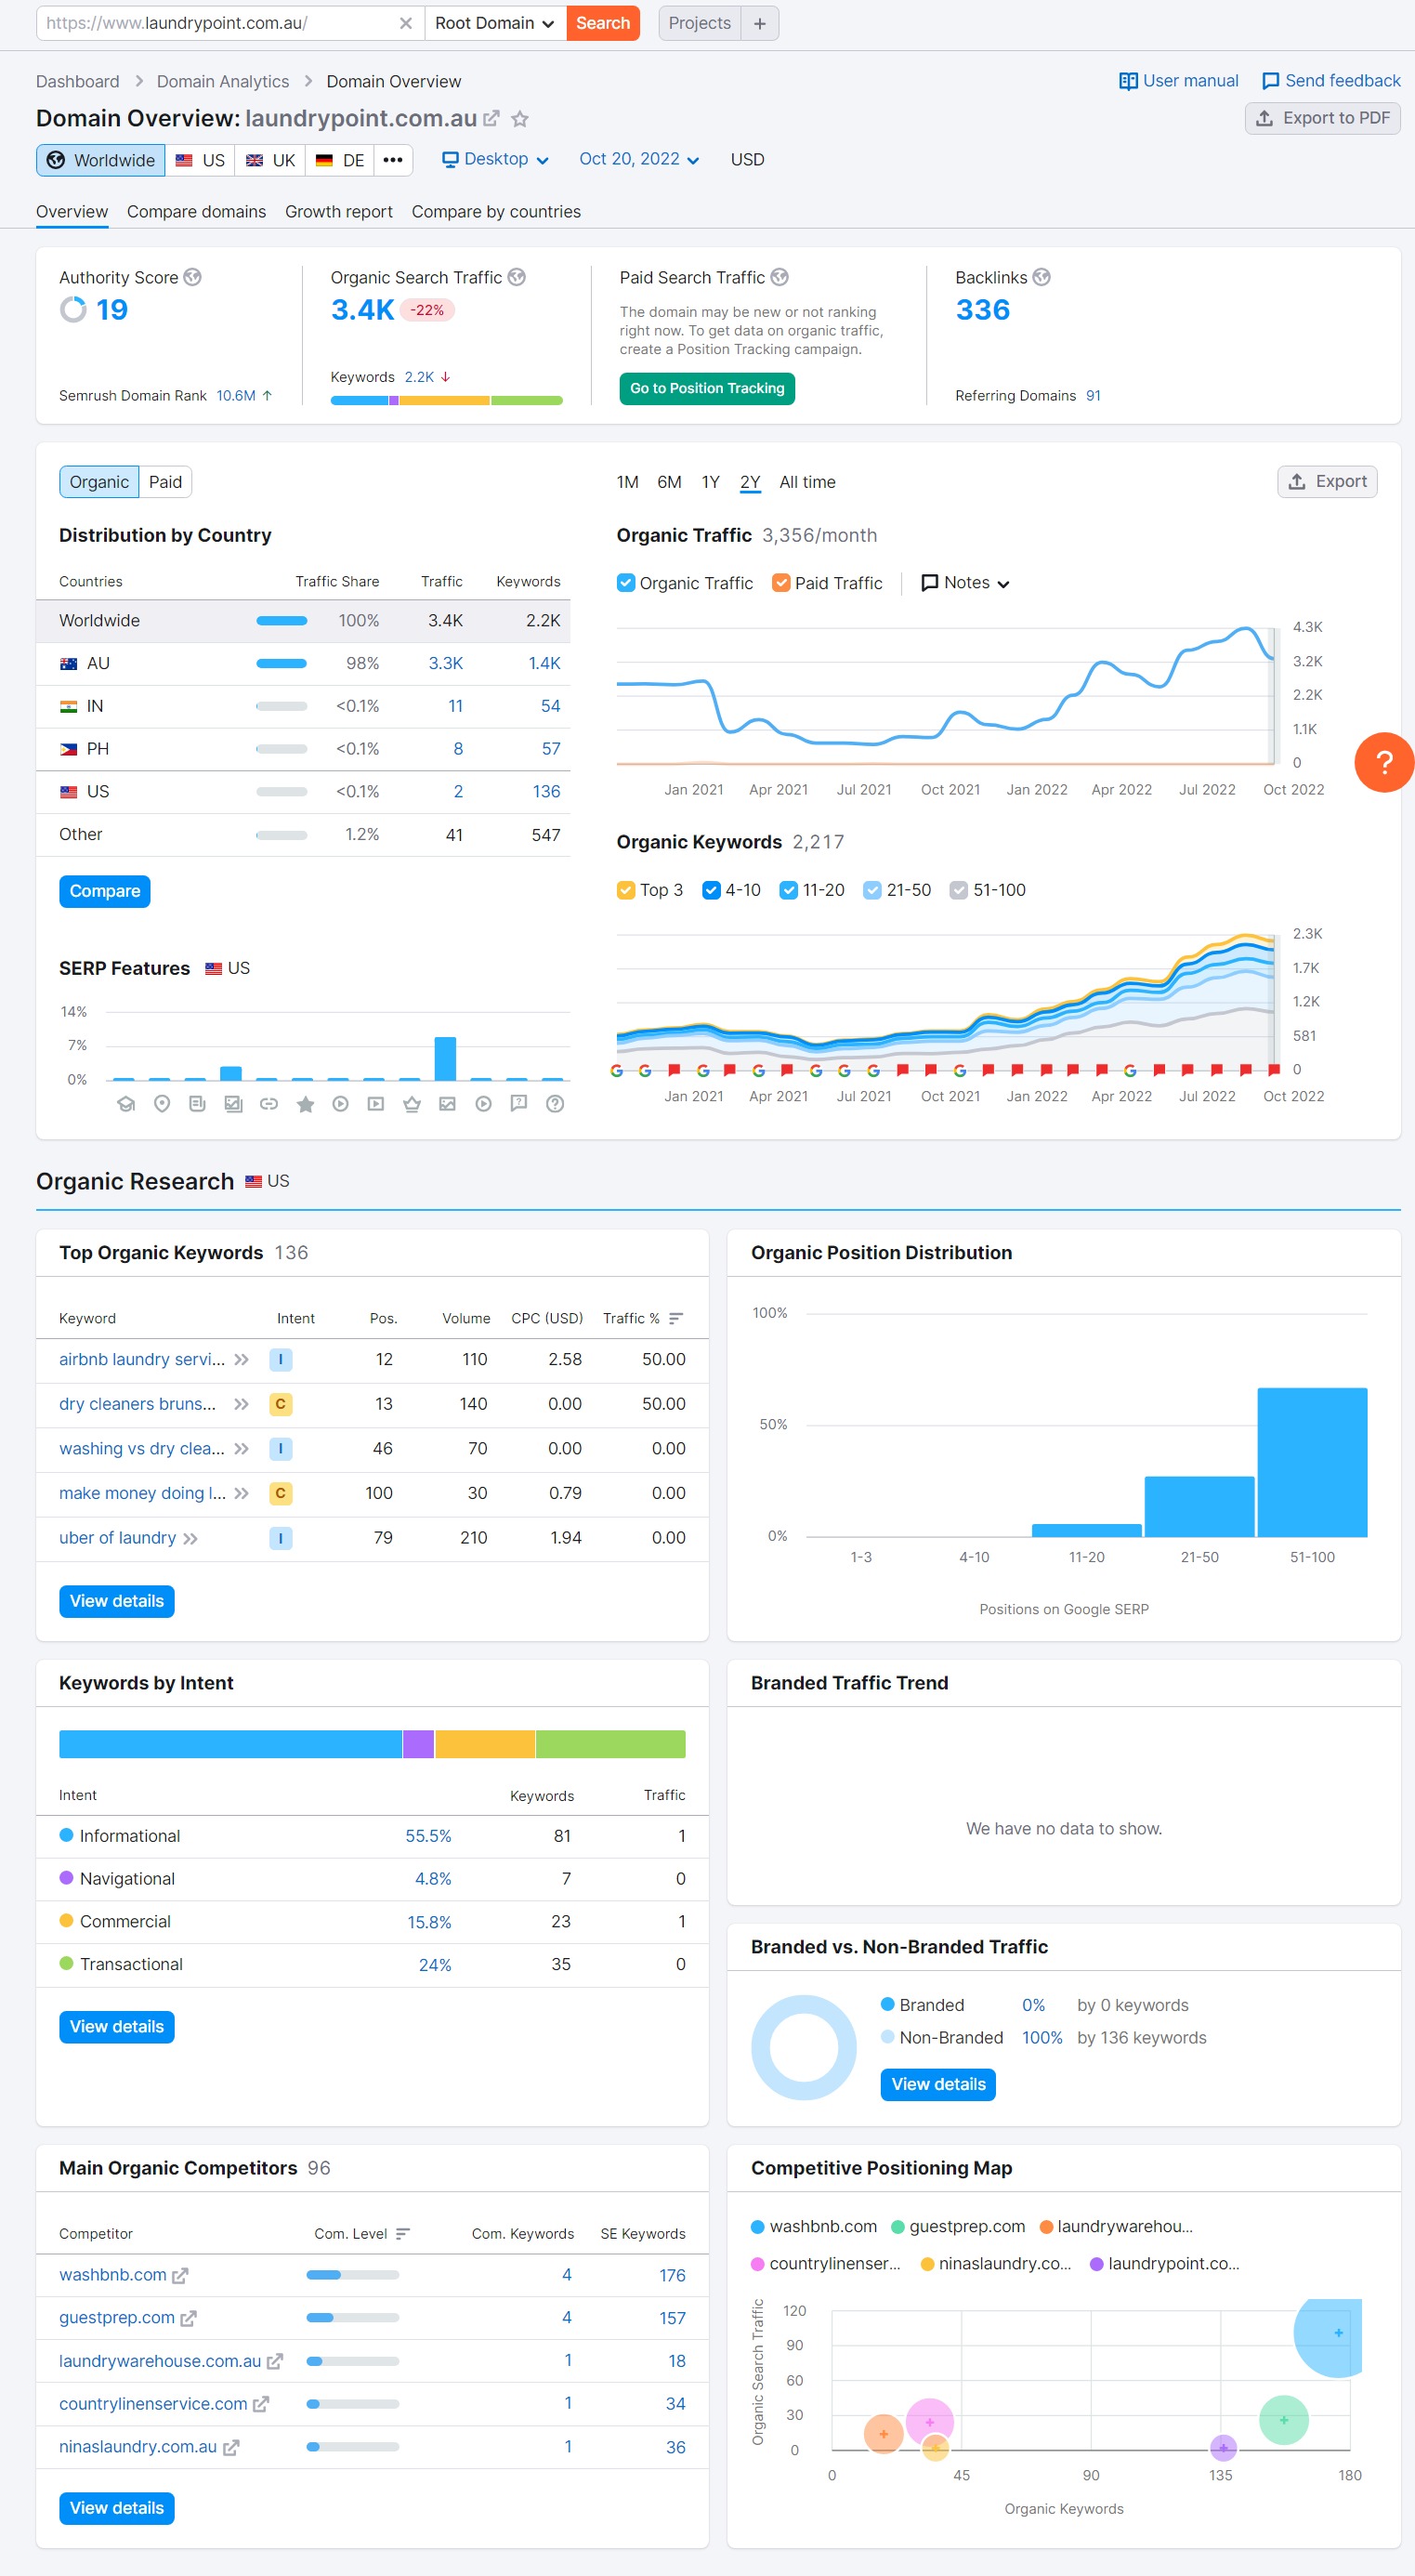This screenshot has width=1415, height=2576.
Task: Click the Organic Search Traffic info icon
Action: coord(517,277)
